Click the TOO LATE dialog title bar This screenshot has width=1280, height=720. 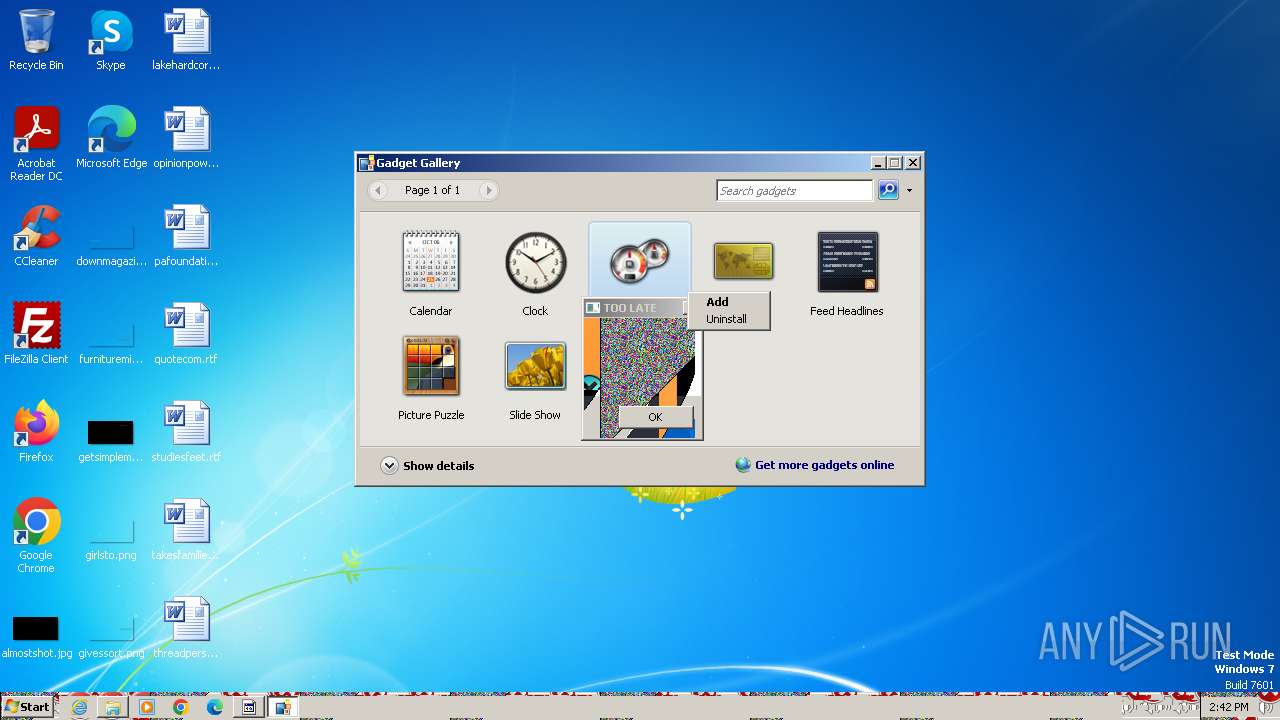pyautogui.click(x=636, y=308)
